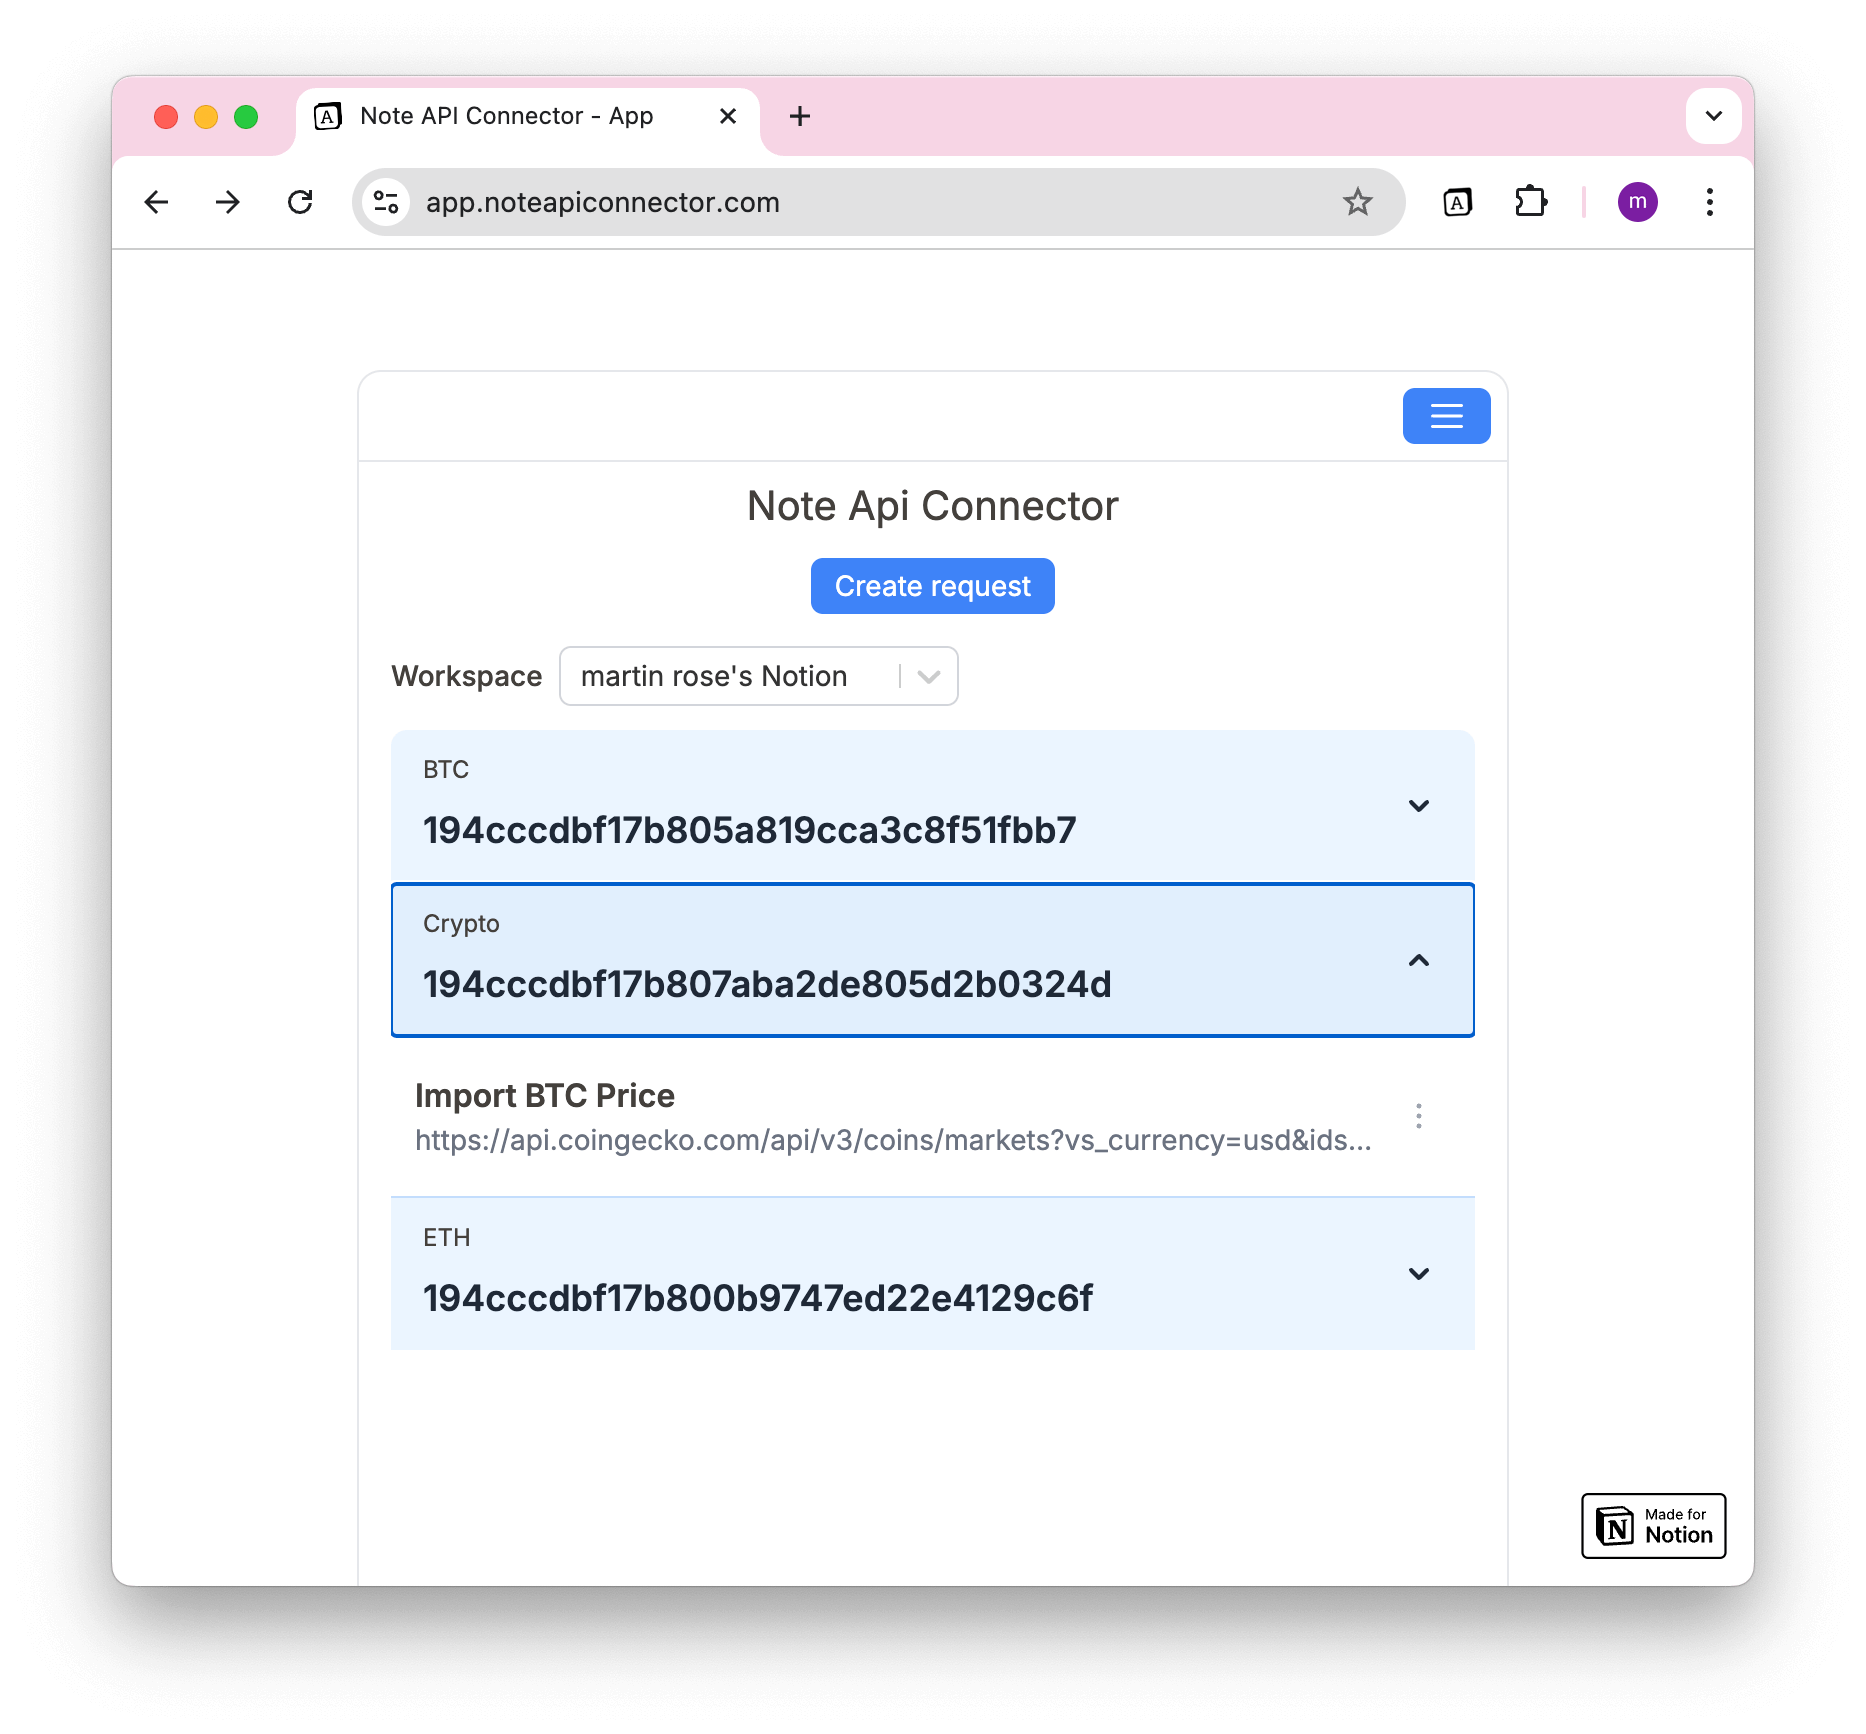This screenshot has height=1734, width=1866.
Task: Open Chrome's three-dot menu
Action: click(x=1710, y=202)
